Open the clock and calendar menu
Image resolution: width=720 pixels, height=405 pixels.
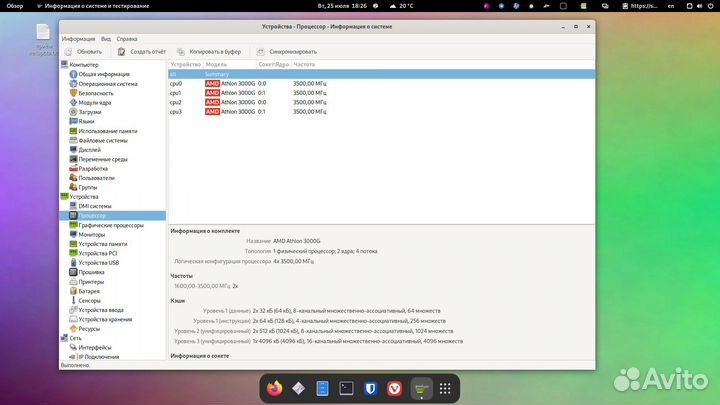pos(342,6)
